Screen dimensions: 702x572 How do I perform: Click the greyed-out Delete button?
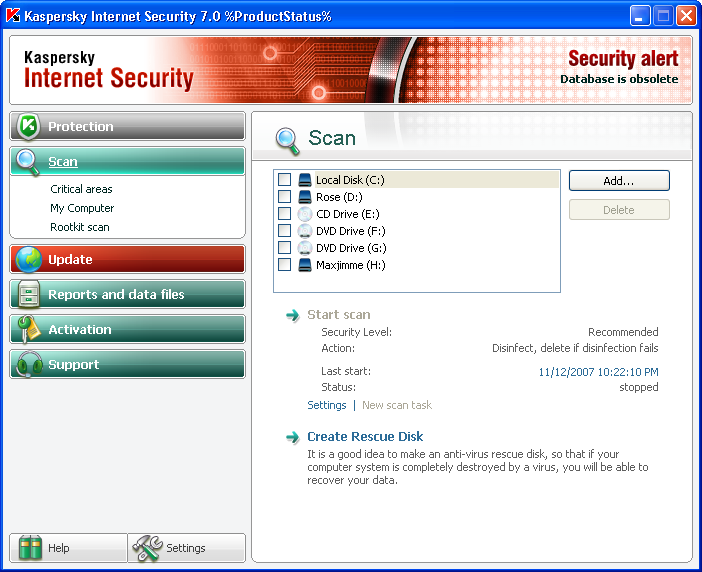[619, 210]
